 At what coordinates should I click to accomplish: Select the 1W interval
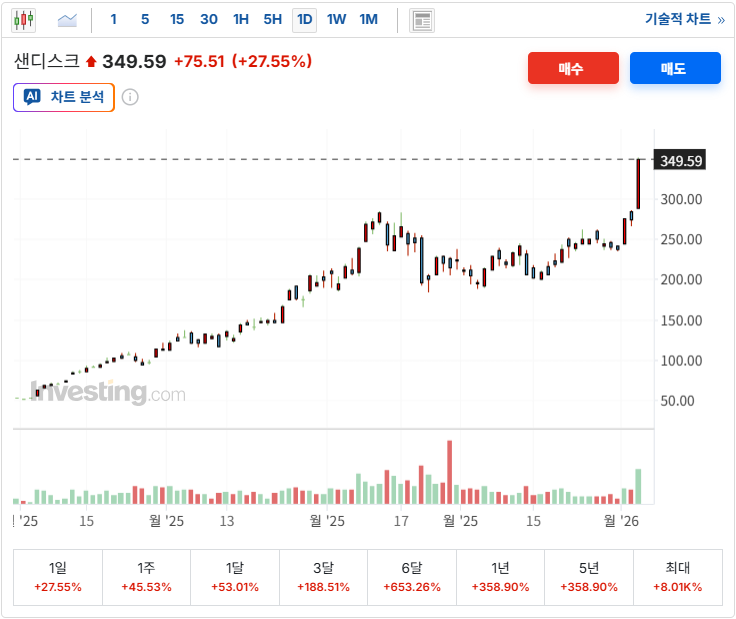tap(337, 19)
